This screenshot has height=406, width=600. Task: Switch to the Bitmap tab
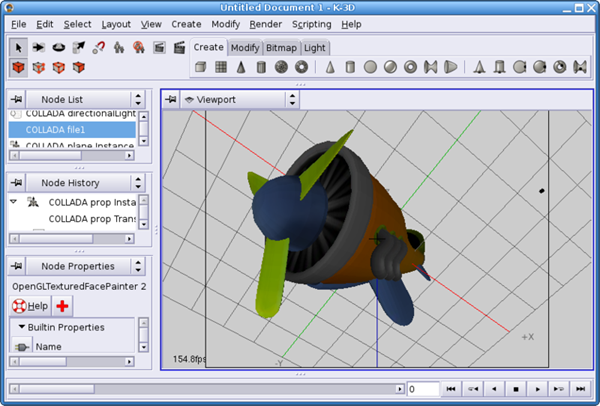281,48
